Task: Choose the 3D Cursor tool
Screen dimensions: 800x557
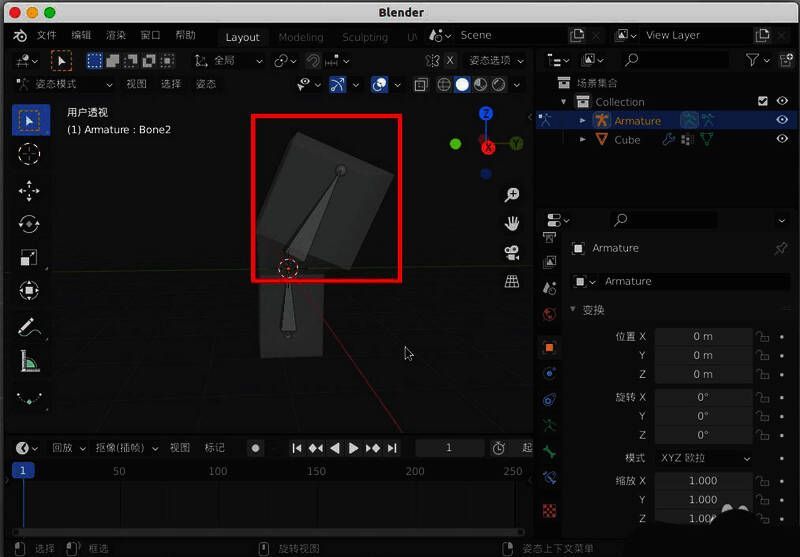Action: click(29, 154)
